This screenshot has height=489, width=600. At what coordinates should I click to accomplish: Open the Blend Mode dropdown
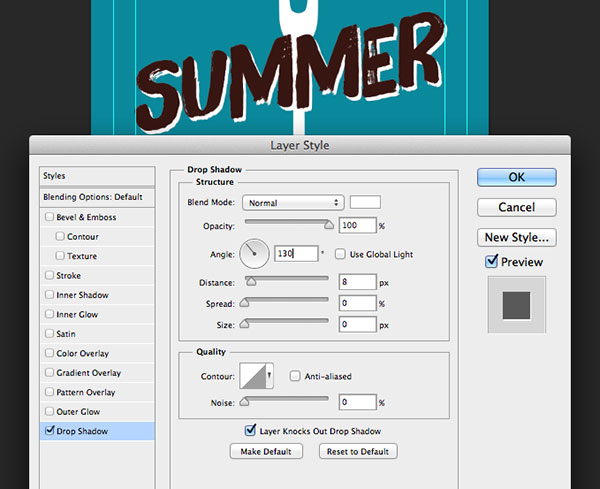click(293, 203)
